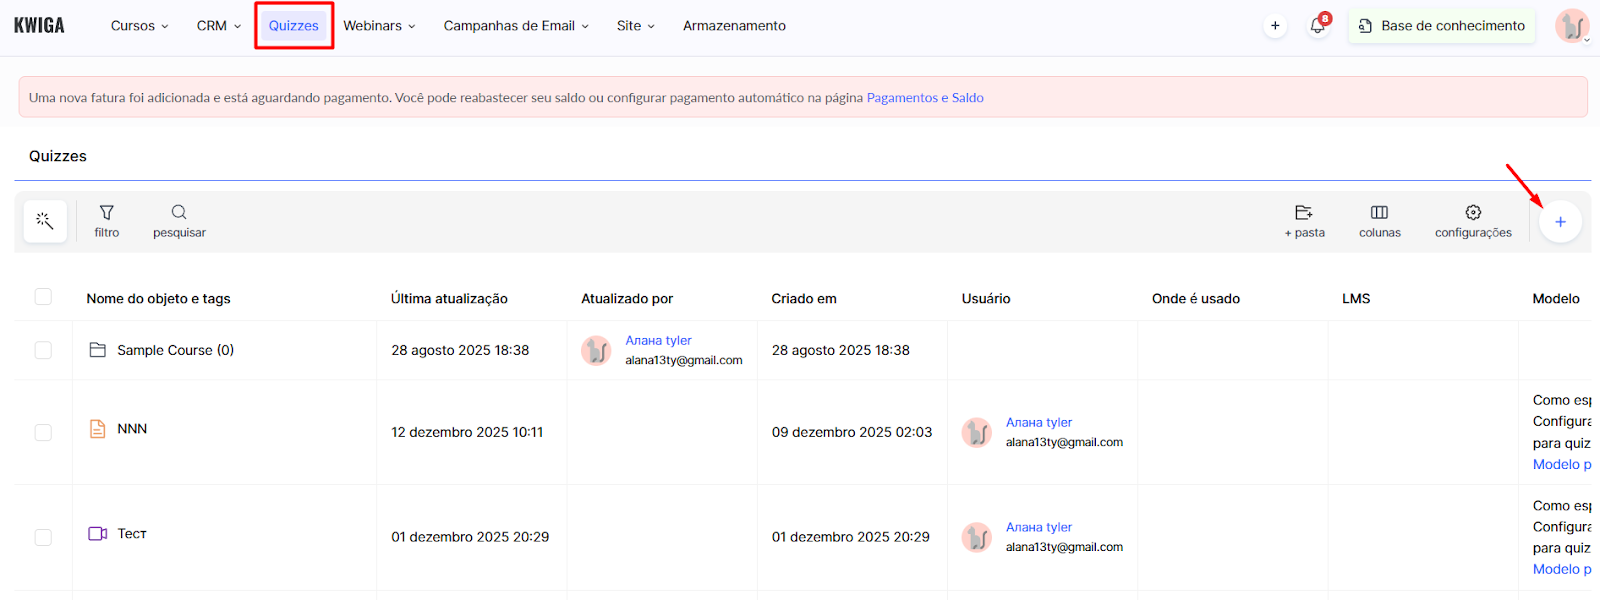Open Modelo link in Тест row
The image size is (1600, 600).
1561,569
